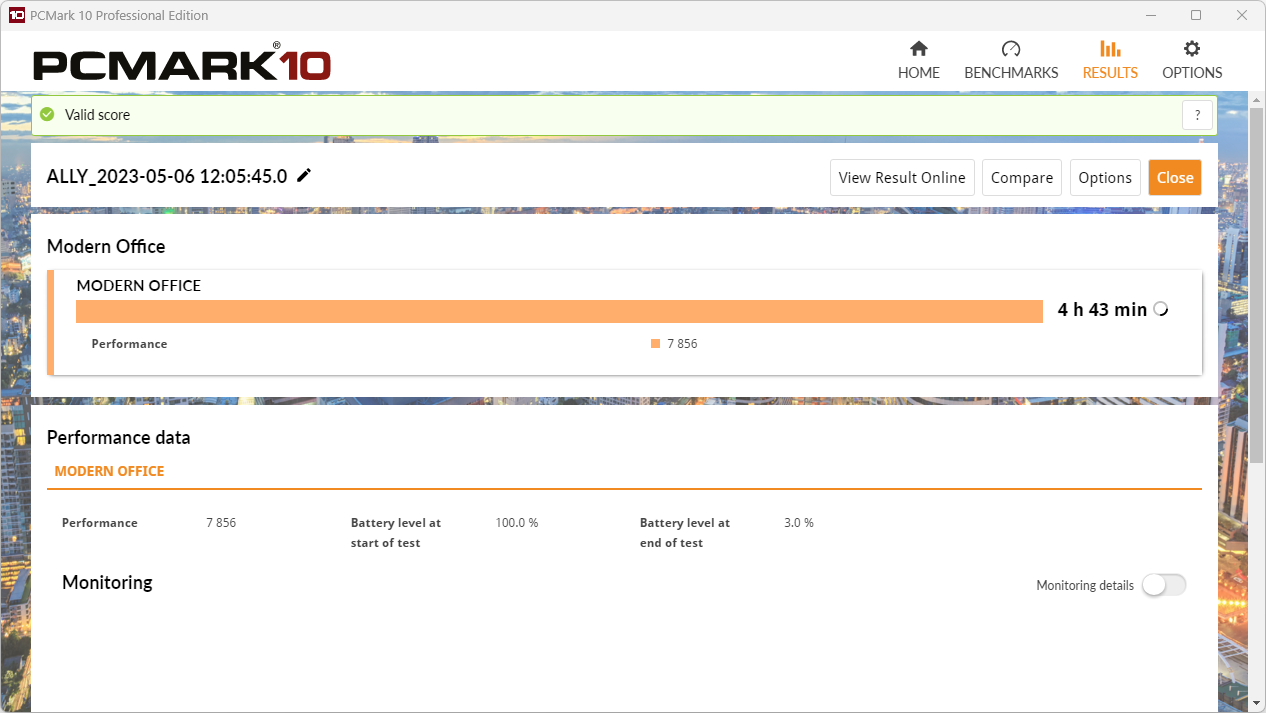Click the MODERN OFFICE card title
Viewport: 1266px width, 713px height.
(139, 285)
